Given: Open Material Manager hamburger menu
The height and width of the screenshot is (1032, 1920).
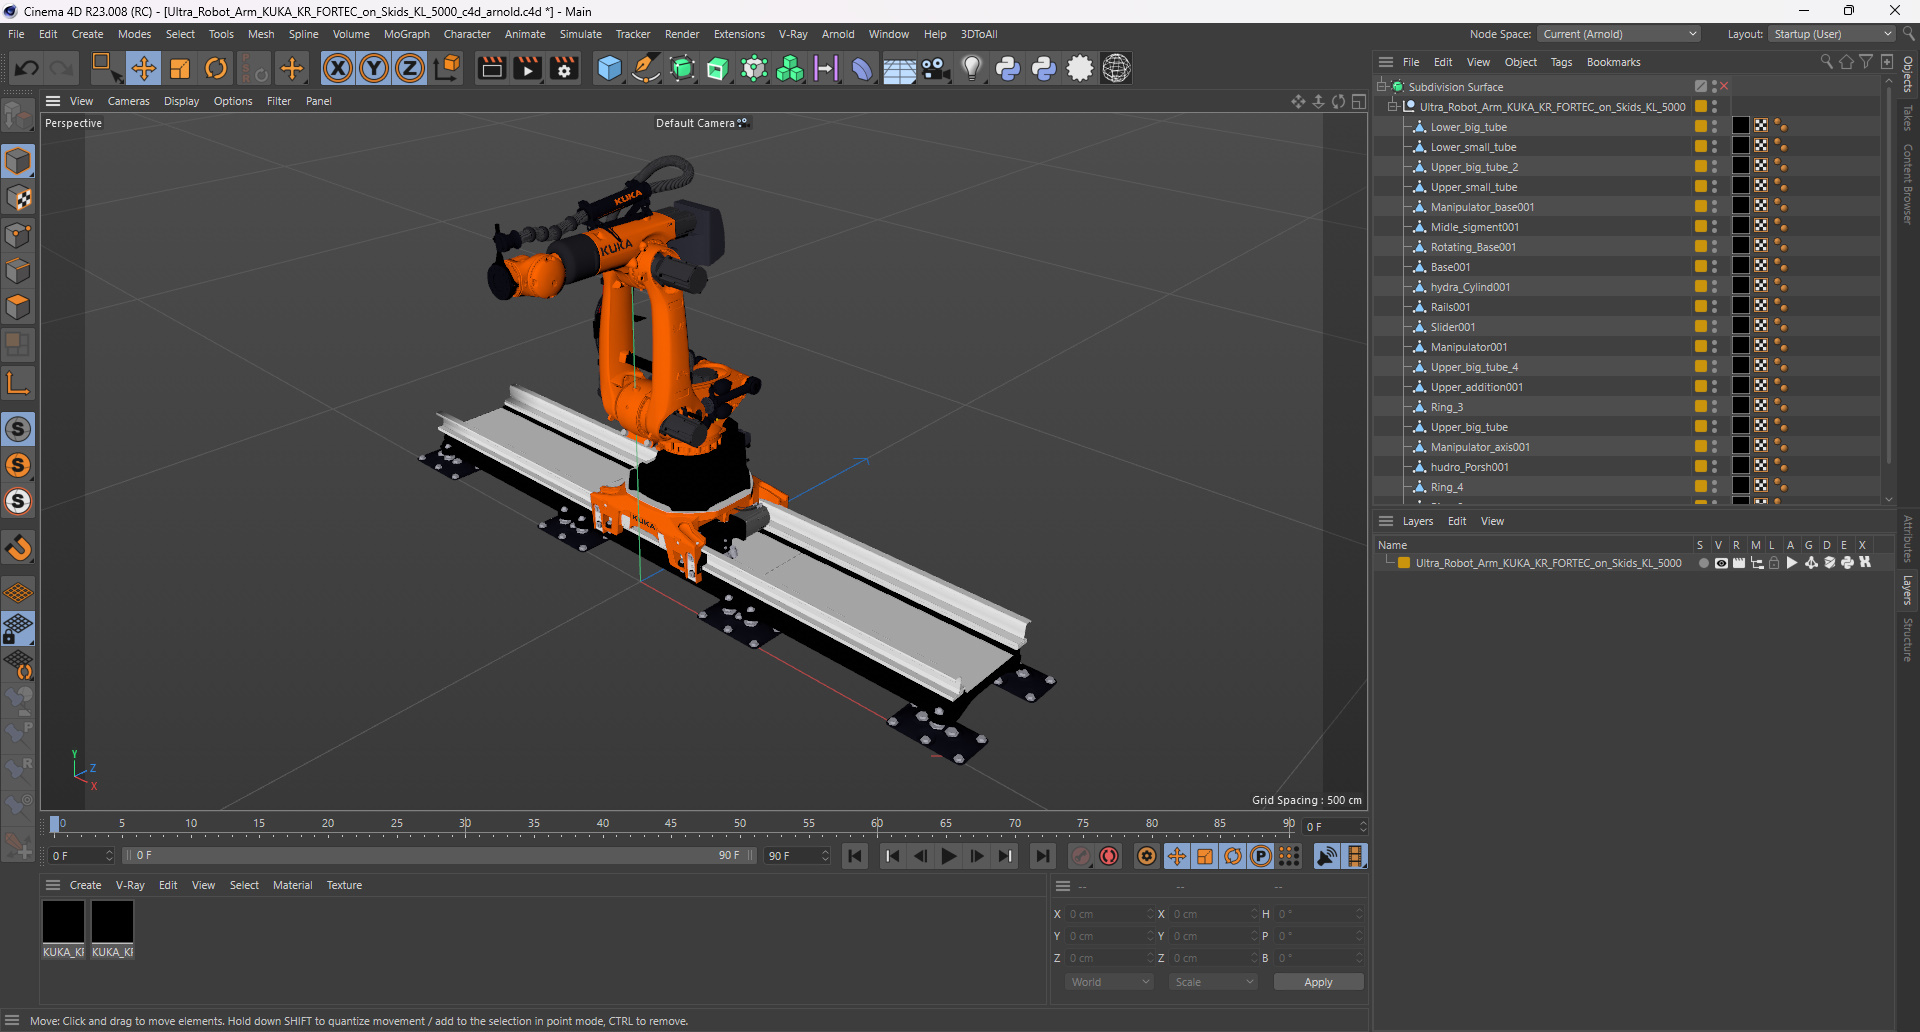Looking at the screenshot, I should 53,885.
